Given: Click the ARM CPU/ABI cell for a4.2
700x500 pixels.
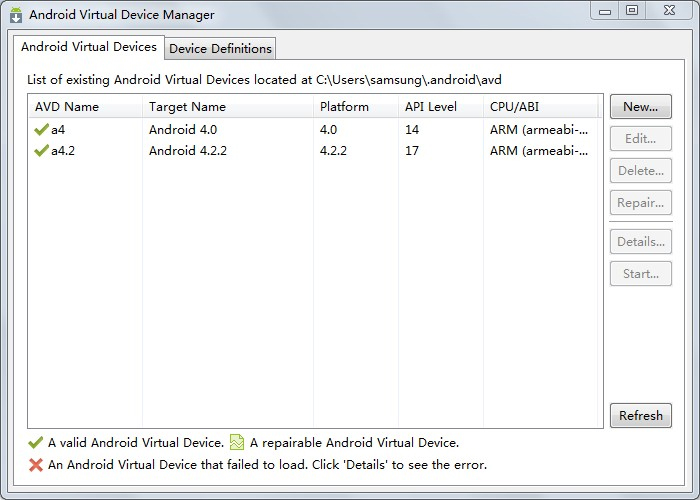Looking at the screenshot, I should 539,151.
